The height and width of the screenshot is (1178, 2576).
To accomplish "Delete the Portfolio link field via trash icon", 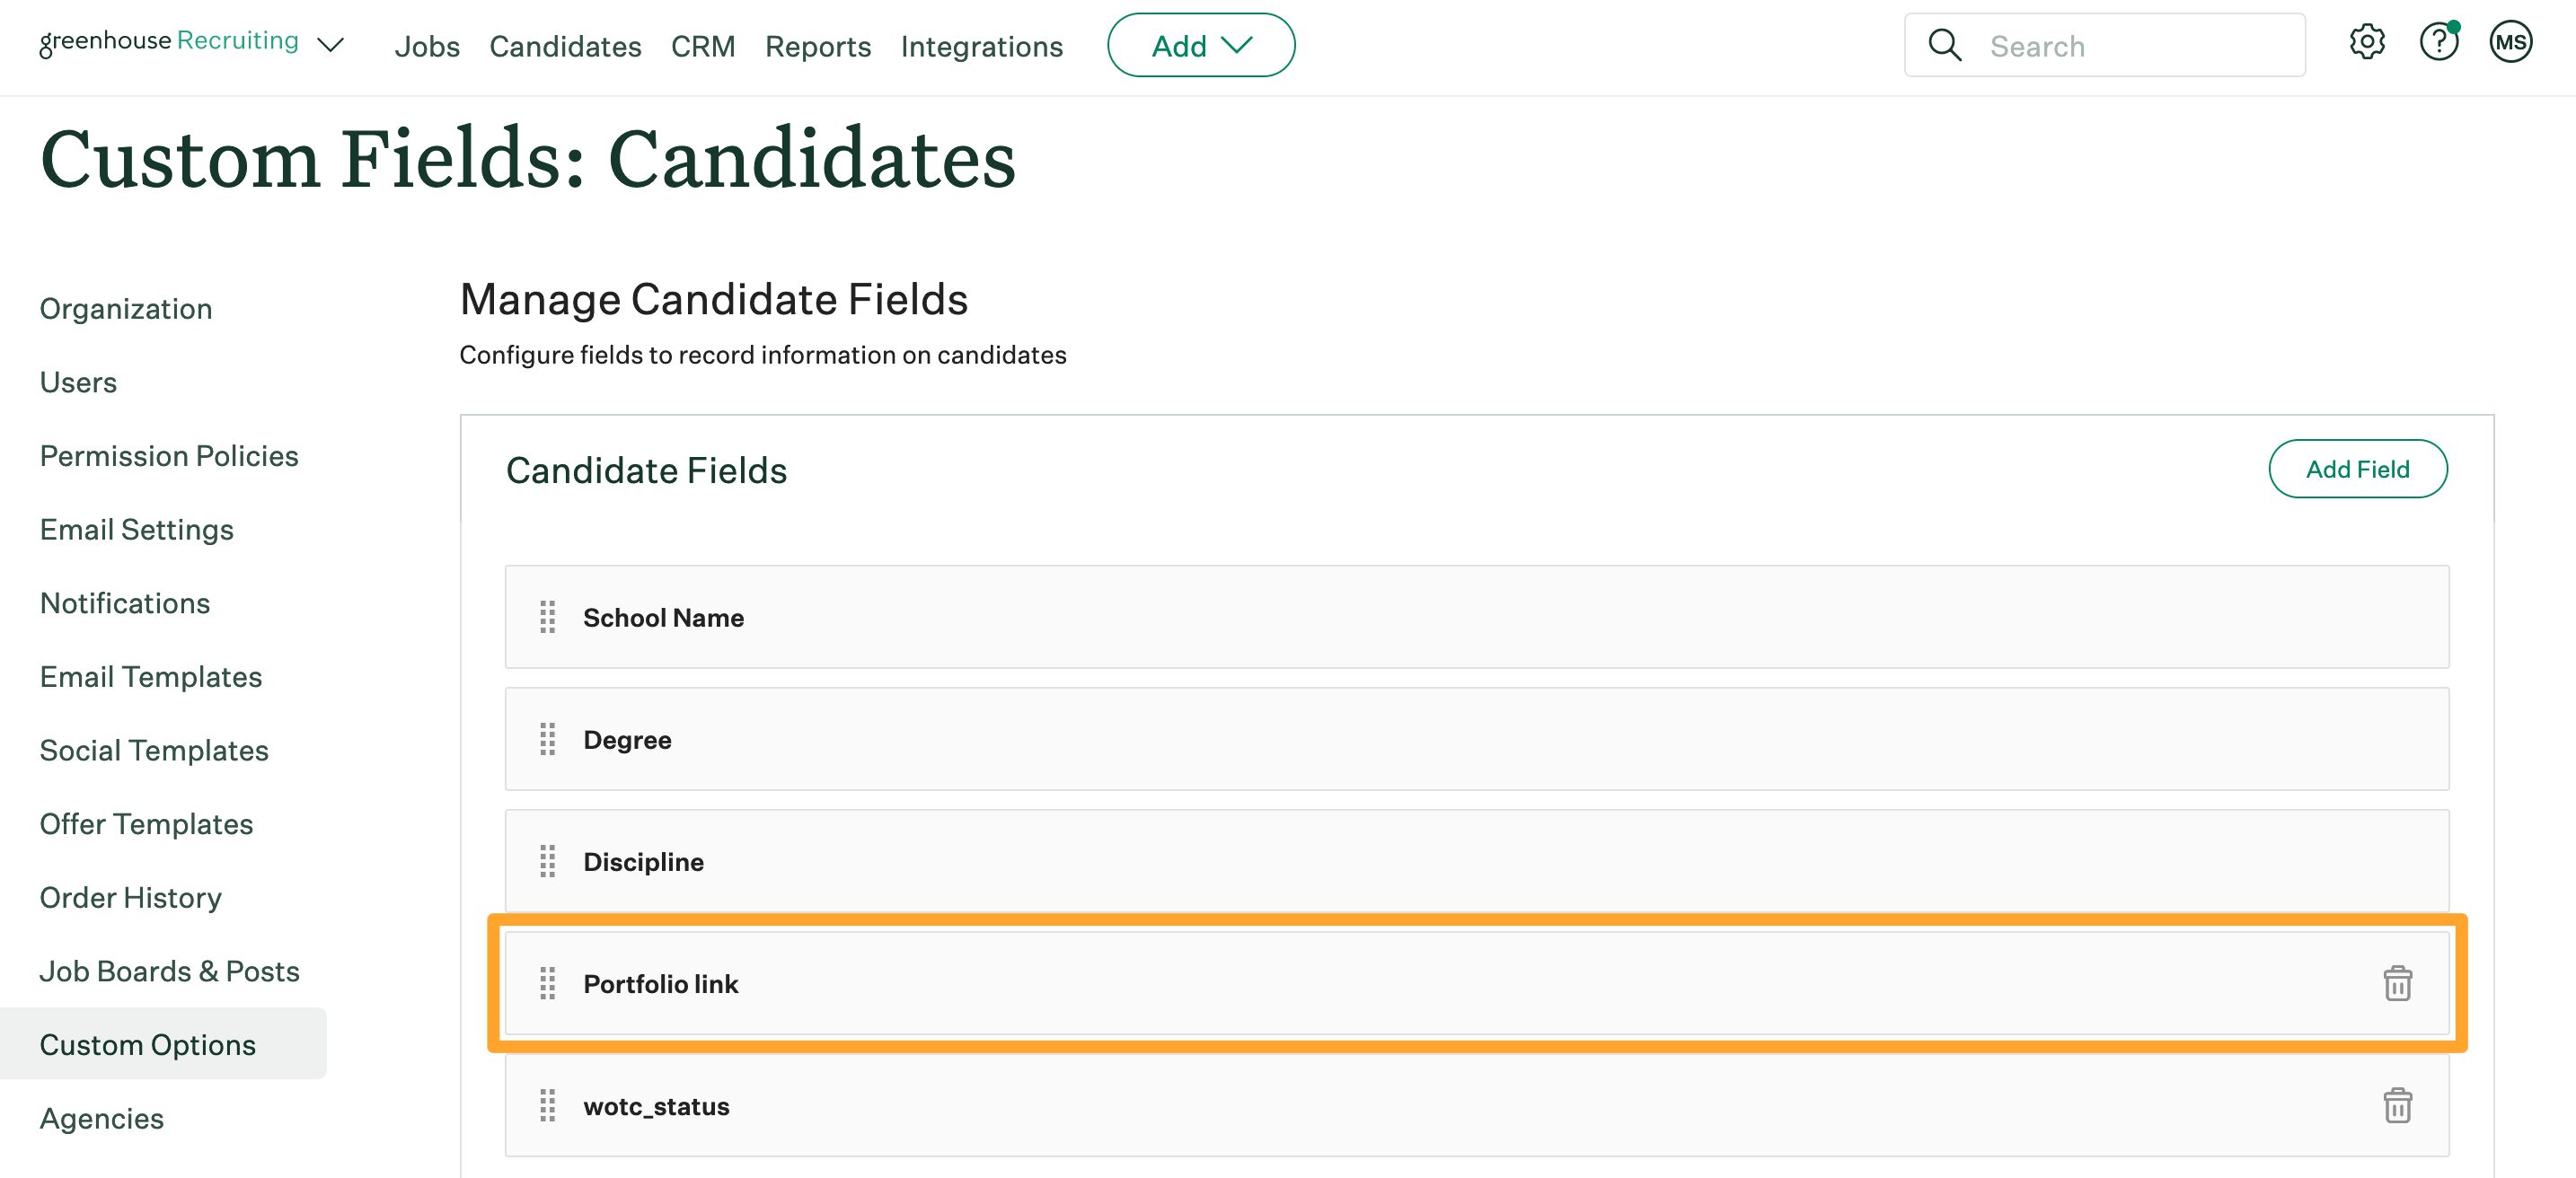I will pos(2398,984).
